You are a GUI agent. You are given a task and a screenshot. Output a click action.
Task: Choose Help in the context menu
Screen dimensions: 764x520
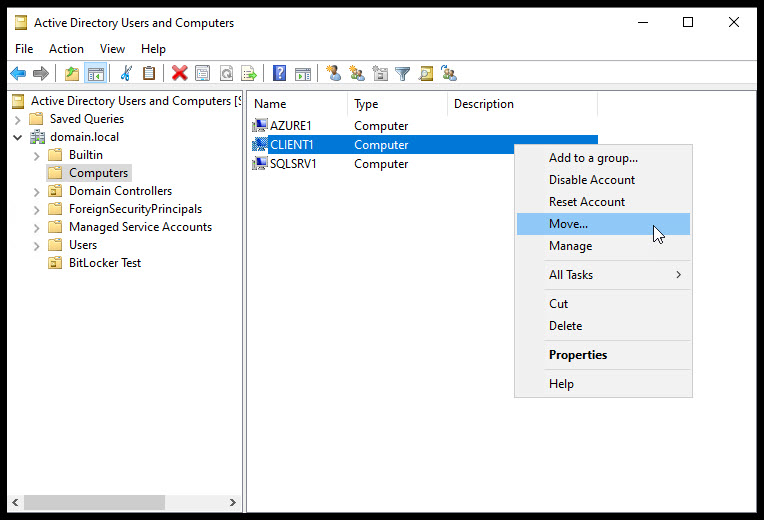[x=603, y=384]
